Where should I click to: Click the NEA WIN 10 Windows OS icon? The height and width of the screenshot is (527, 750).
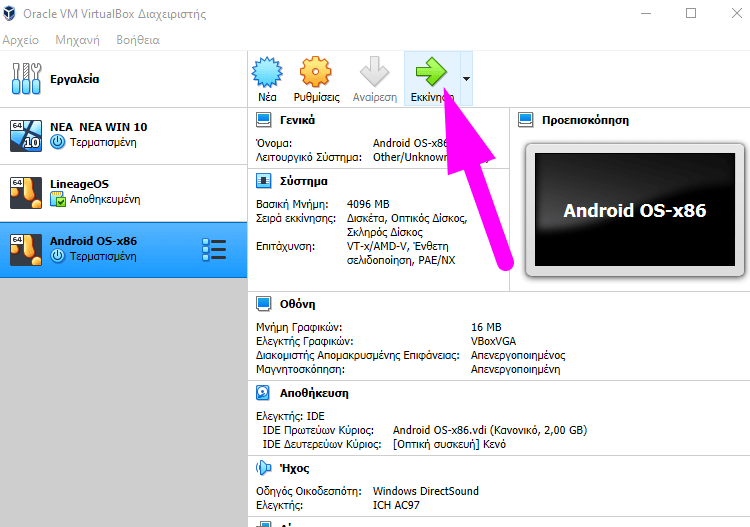pos(26,136)
